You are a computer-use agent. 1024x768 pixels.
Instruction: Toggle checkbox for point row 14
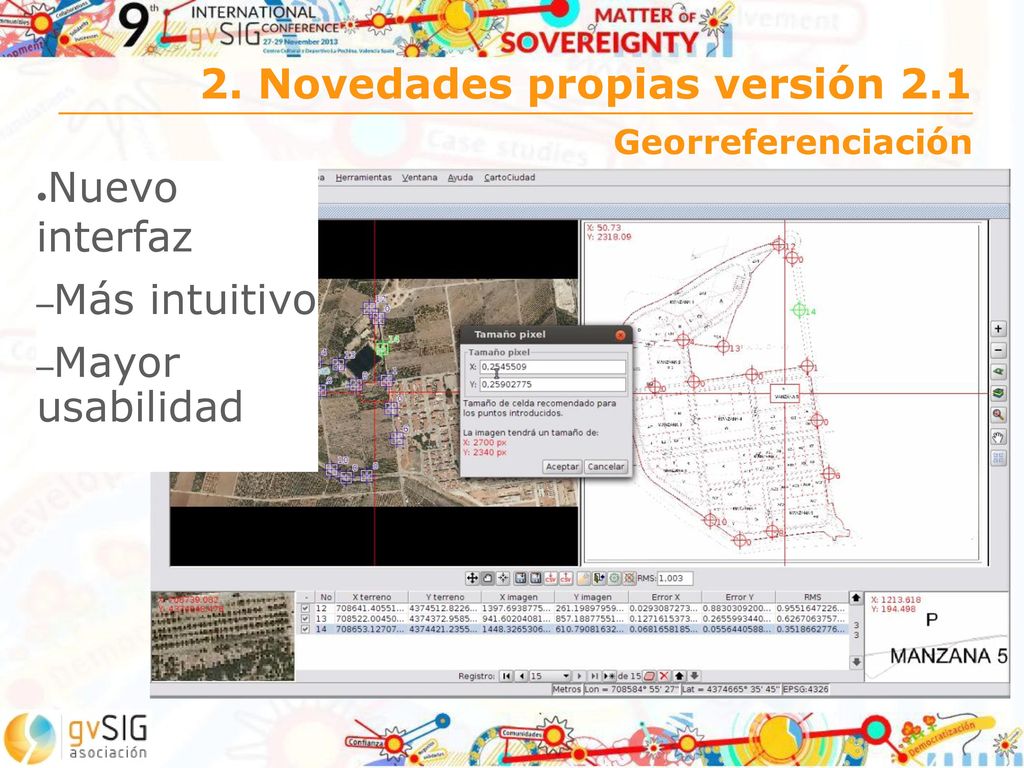click(x=305, y=629)
